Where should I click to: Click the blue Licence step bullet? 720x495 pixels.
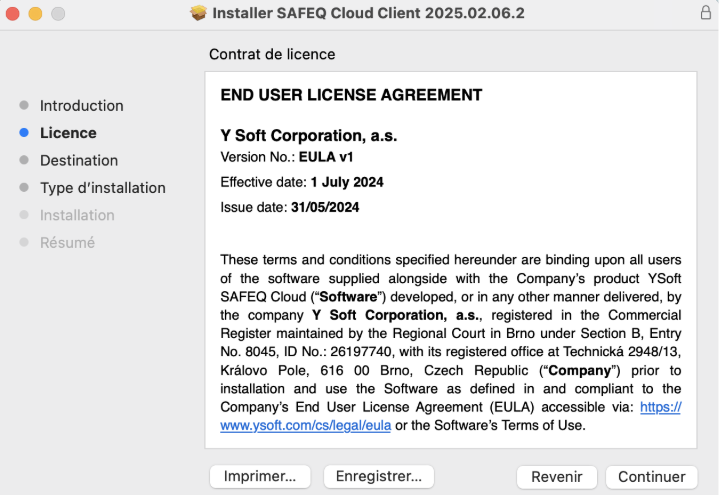pyautogui.click(x=24, y=133)
